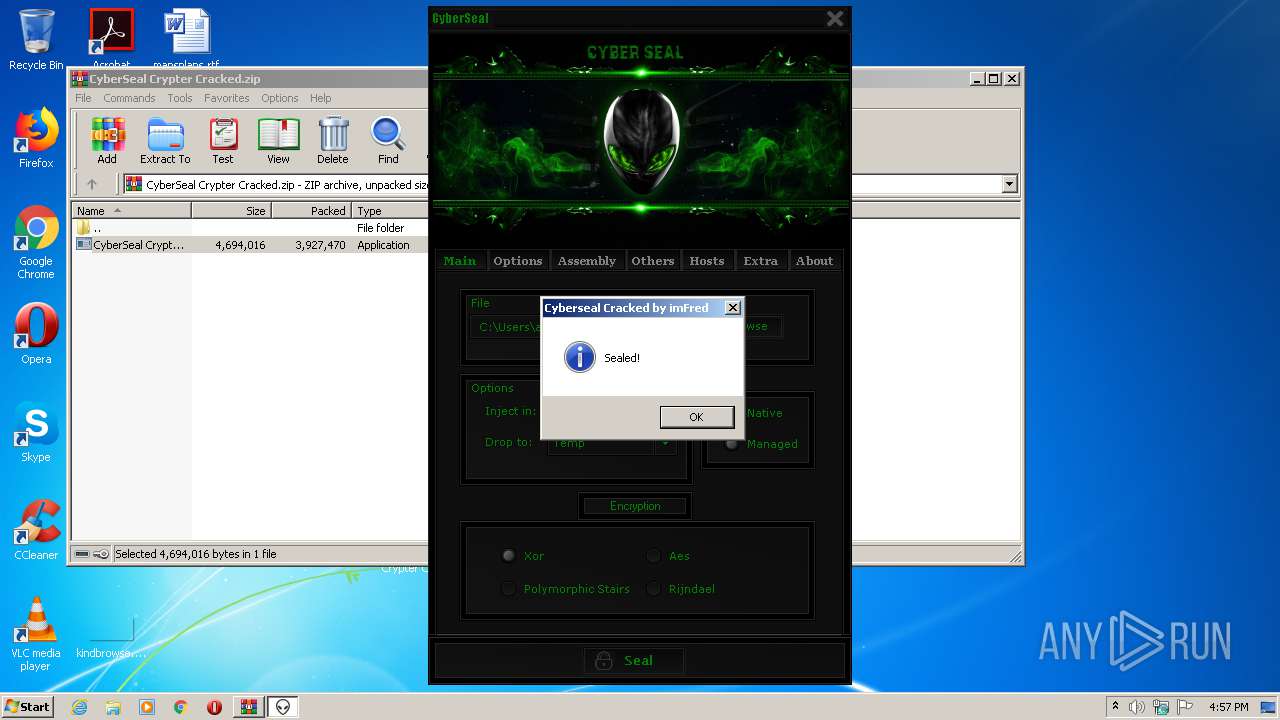Switch to the Hosts tab
This screenshot has height=720, width=1280.
pyautogui.click(x=706, y=261)
